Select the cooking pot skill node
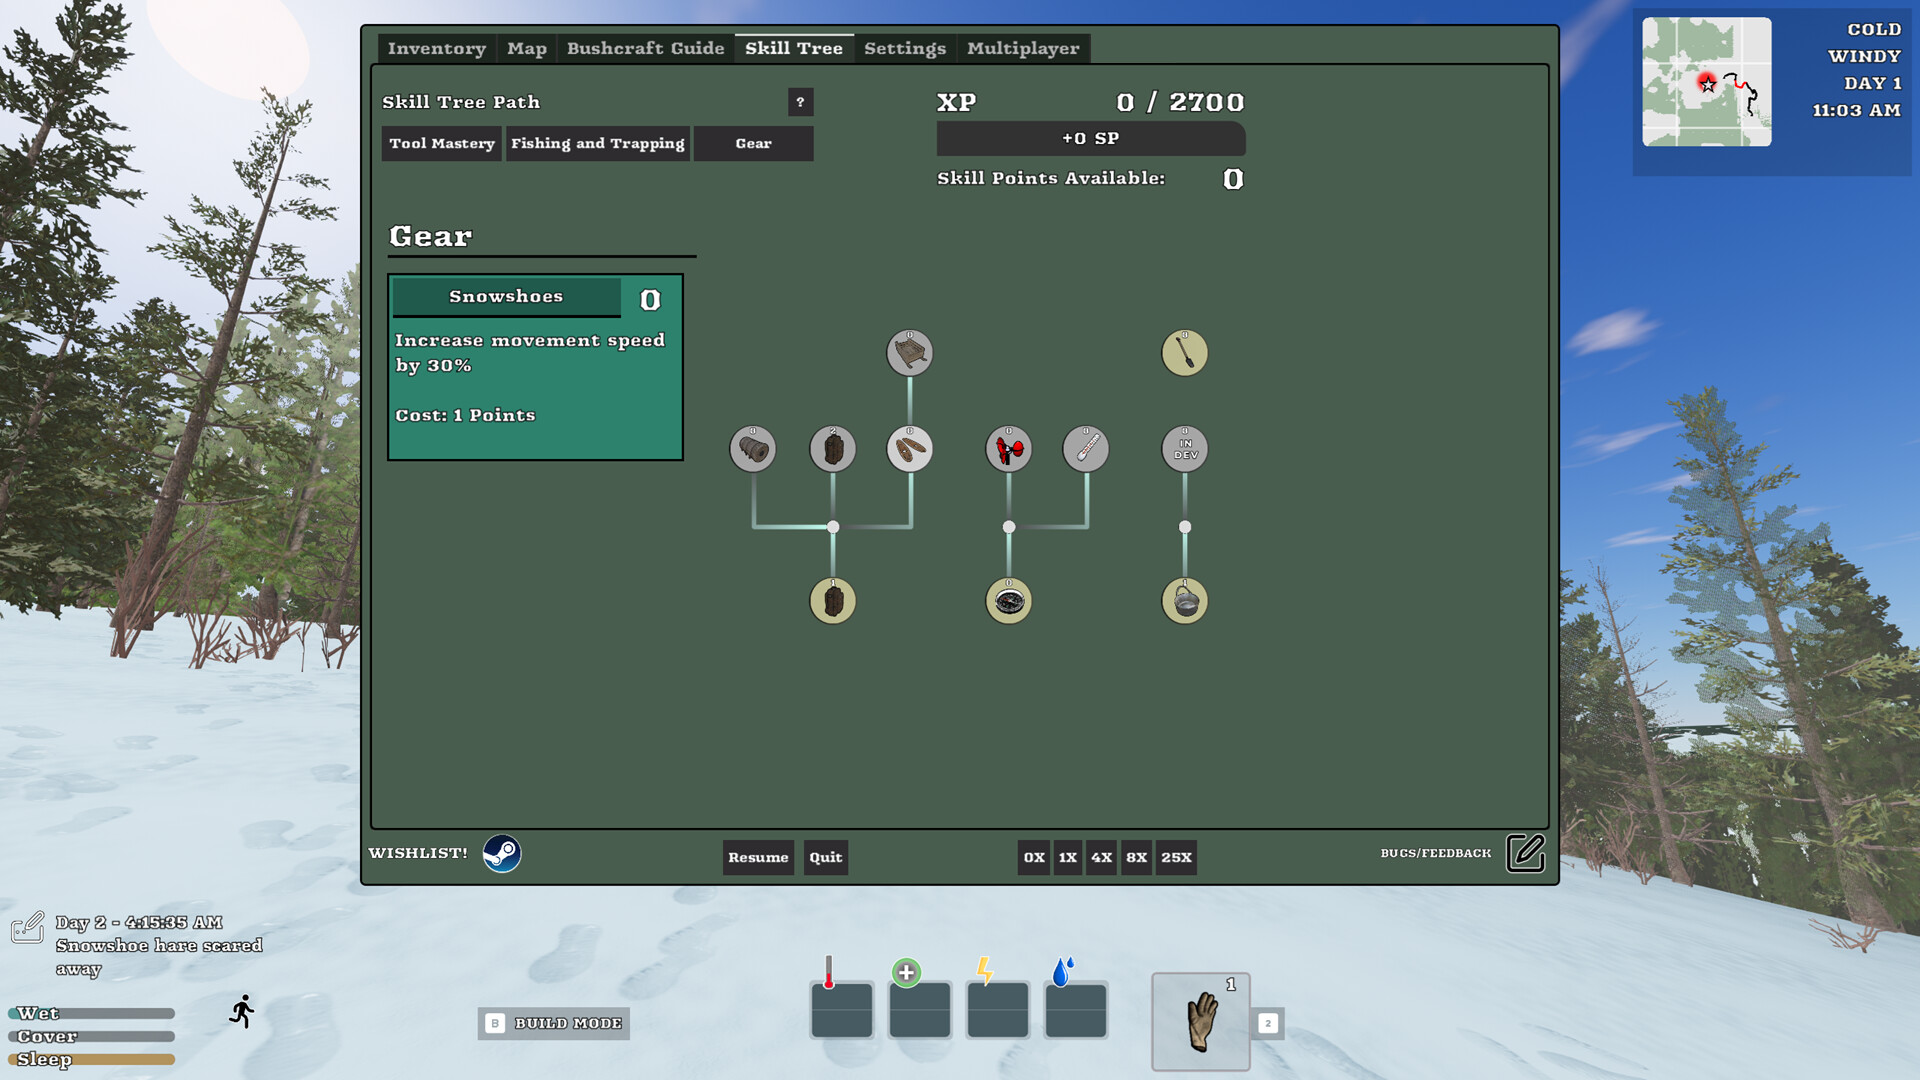 pyautogui.click(x=1184, y=601)
